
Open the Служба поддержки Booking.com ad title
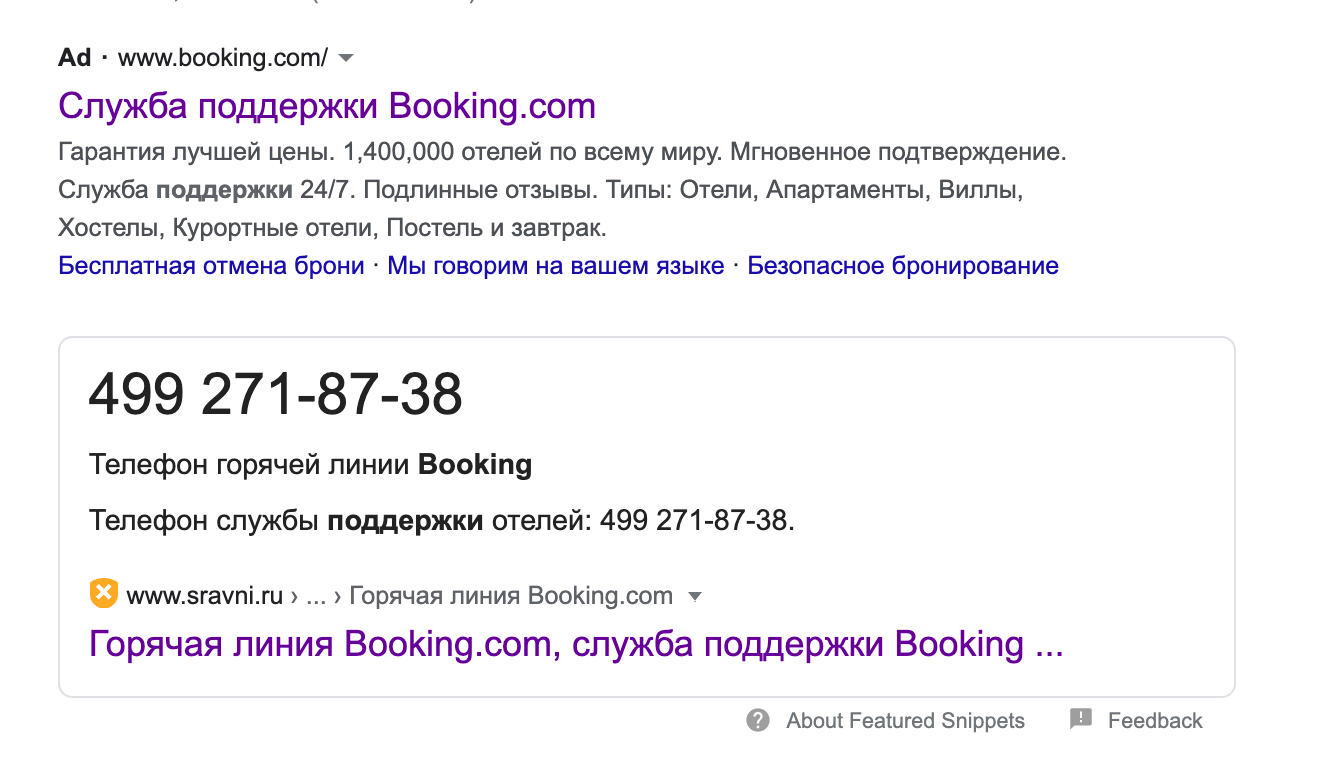click(x=327, y=106)
